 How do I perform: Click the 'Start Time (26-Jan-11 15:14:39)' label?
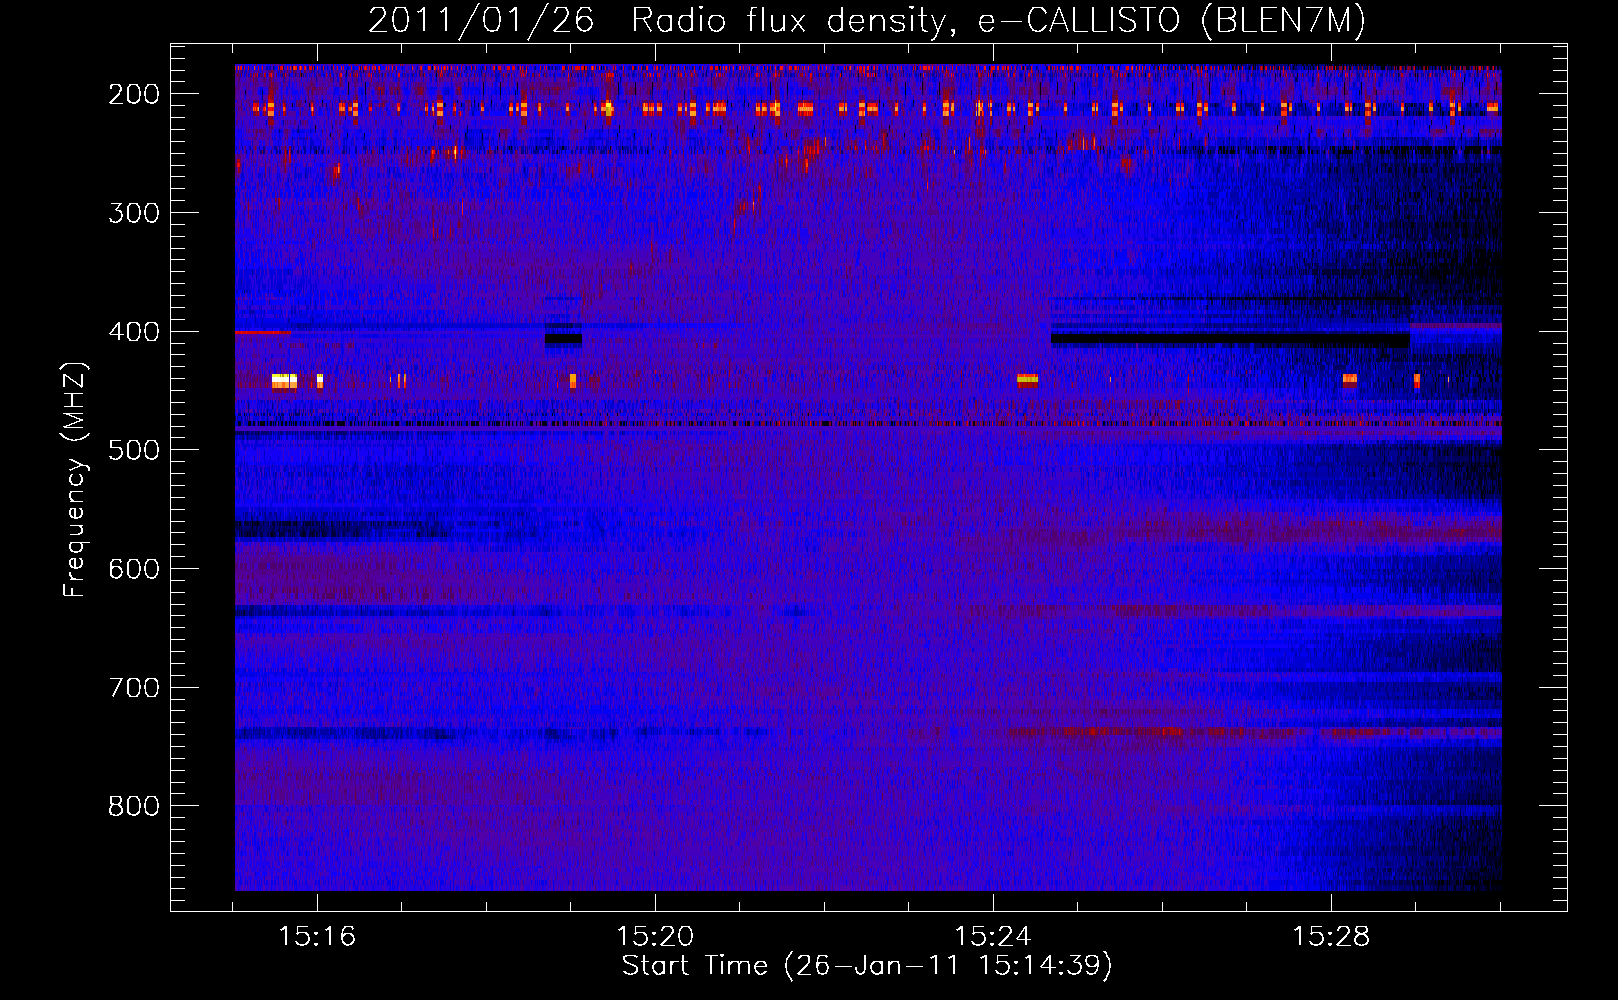867,966
